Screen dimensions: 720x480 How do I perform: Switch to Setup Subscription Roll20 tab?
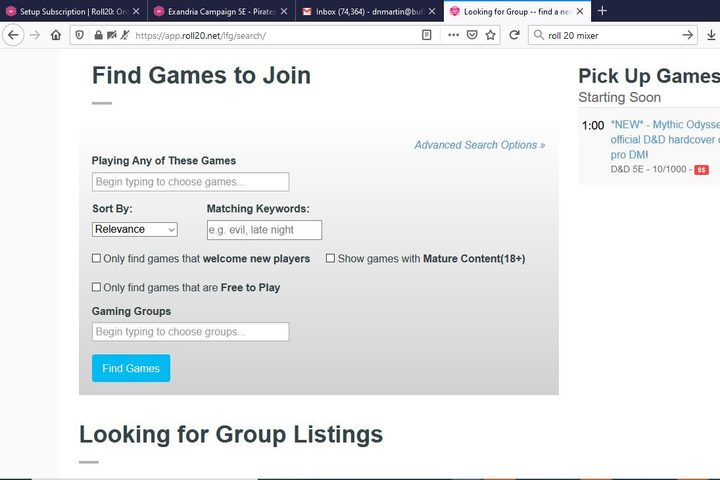[x=73, y=11]
